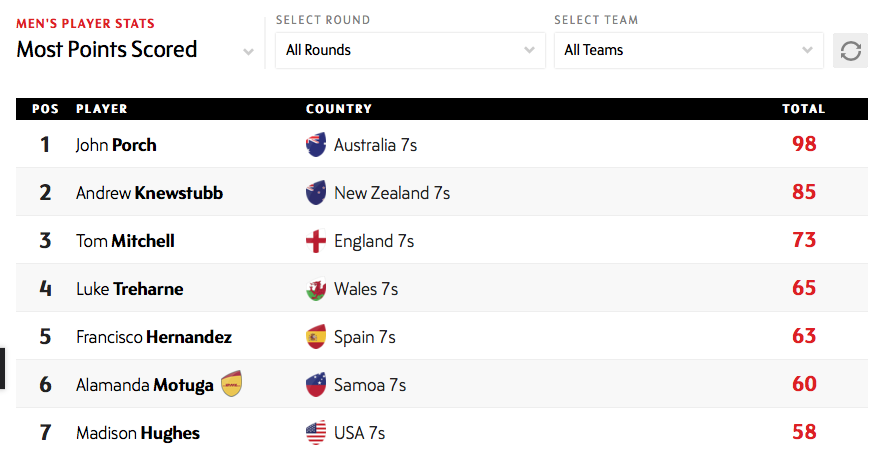Select Madison Hughes player name
This screenshot has height=454, width=873.
[x=138, y=433]
